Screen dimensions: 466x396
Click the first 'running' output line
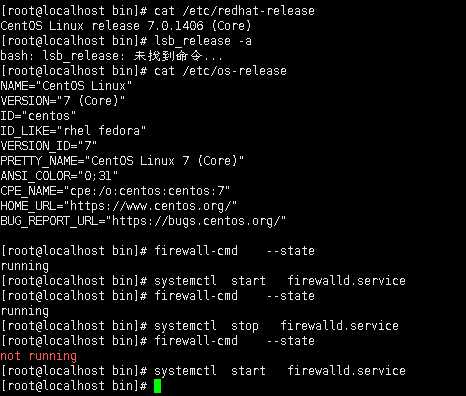click(x=24, y=266)
